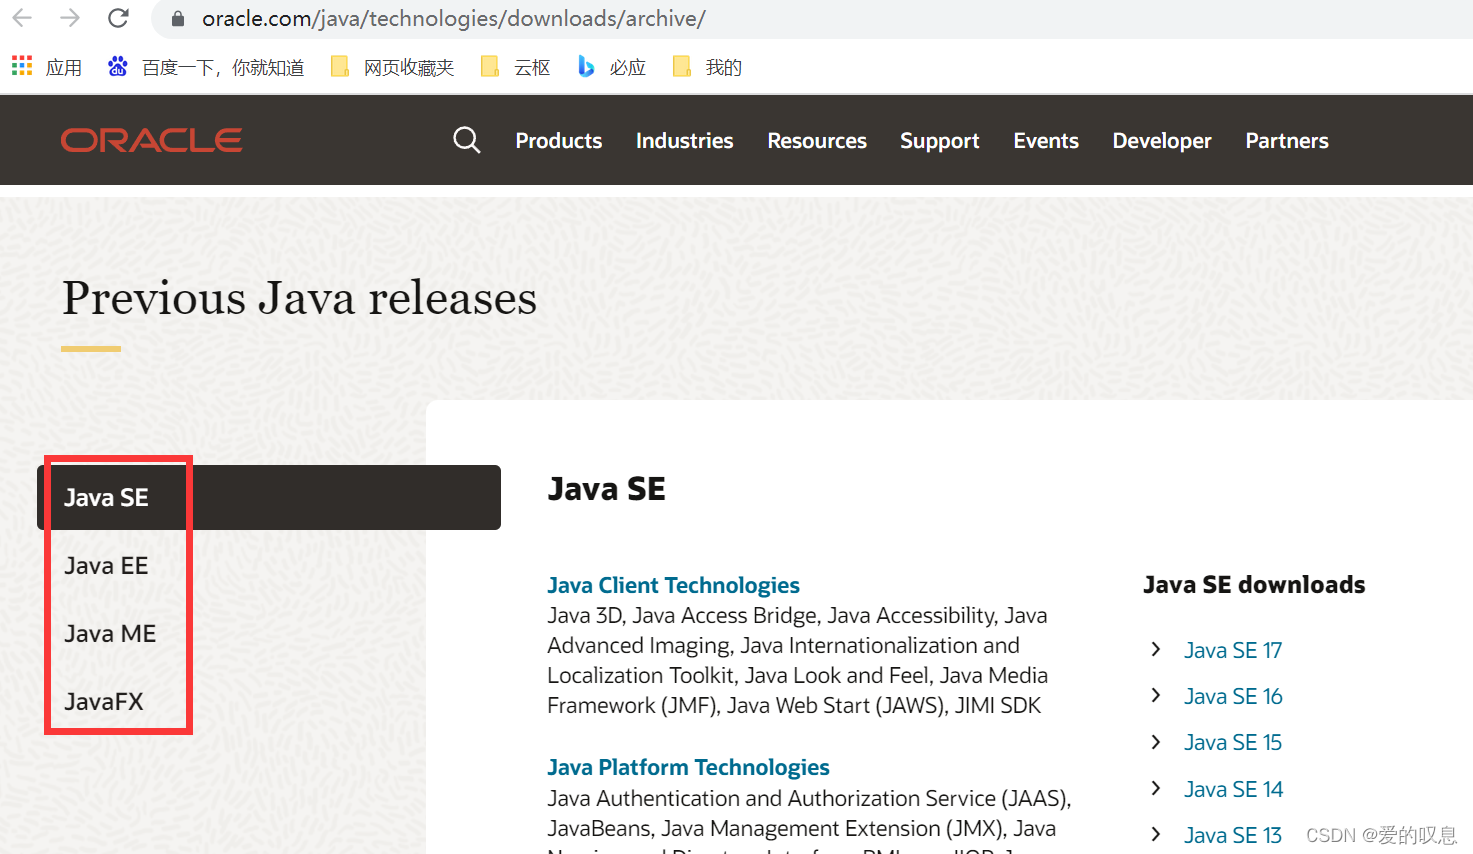Click the chevron beside Java SE 16

tap(1156, 696)
